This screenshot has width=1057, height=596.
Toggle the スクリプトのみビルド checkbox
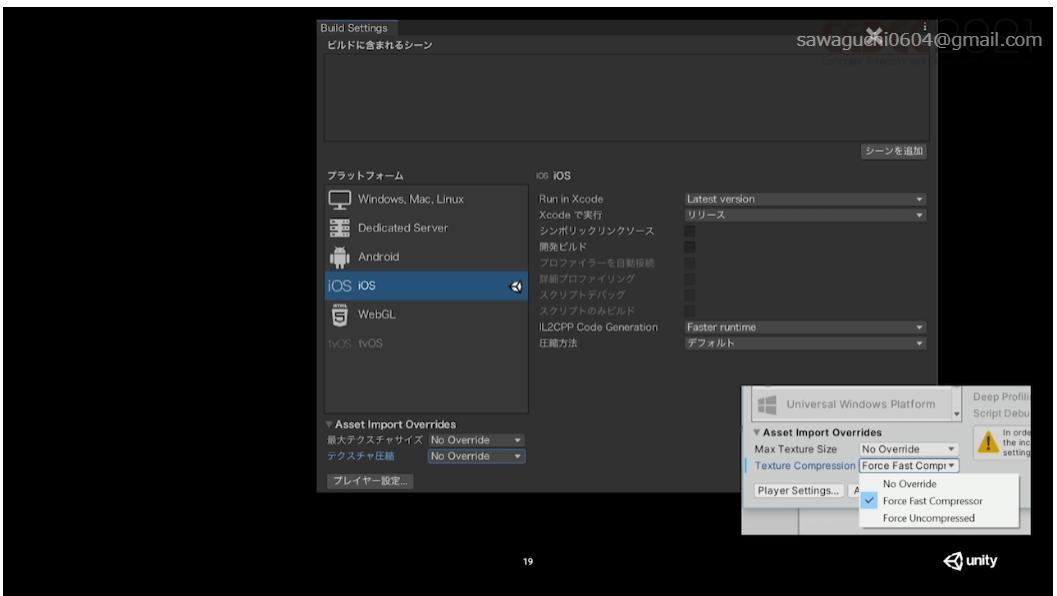690,311
